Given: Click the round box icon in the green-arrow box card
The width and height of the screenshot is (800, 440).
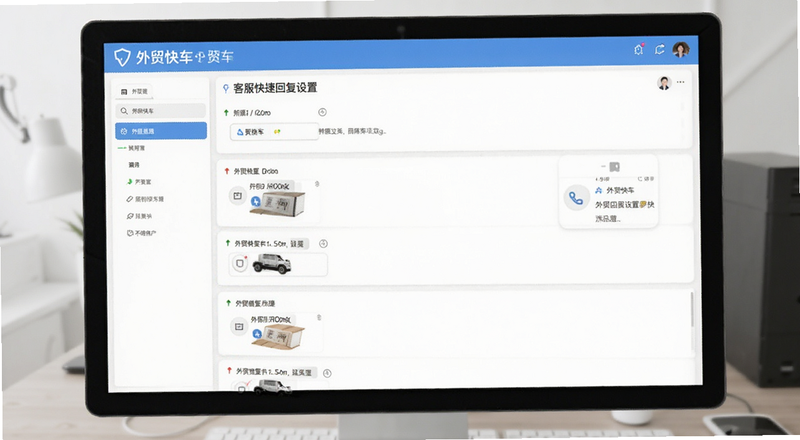Looking at the screenshot, I should pyautogui.click(x=239, y=326).
